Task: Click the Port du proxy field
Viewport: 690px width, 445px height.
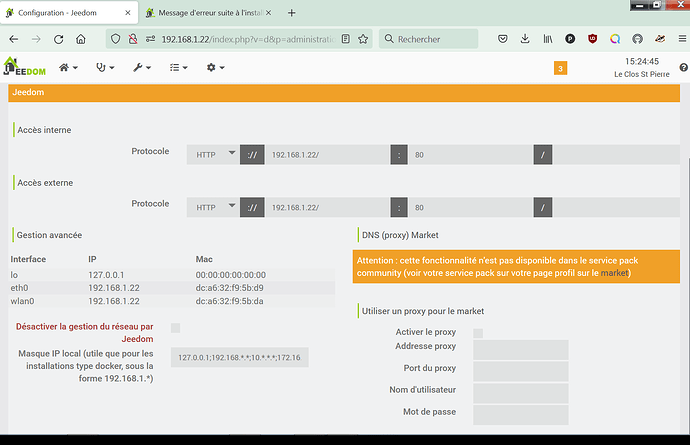Action: (521, 371)
